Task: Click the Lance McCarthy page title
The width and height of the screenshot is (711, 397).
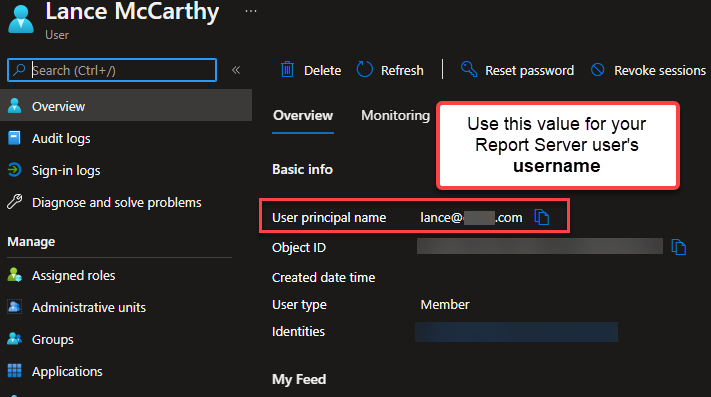Action: [x=132, y=11]
